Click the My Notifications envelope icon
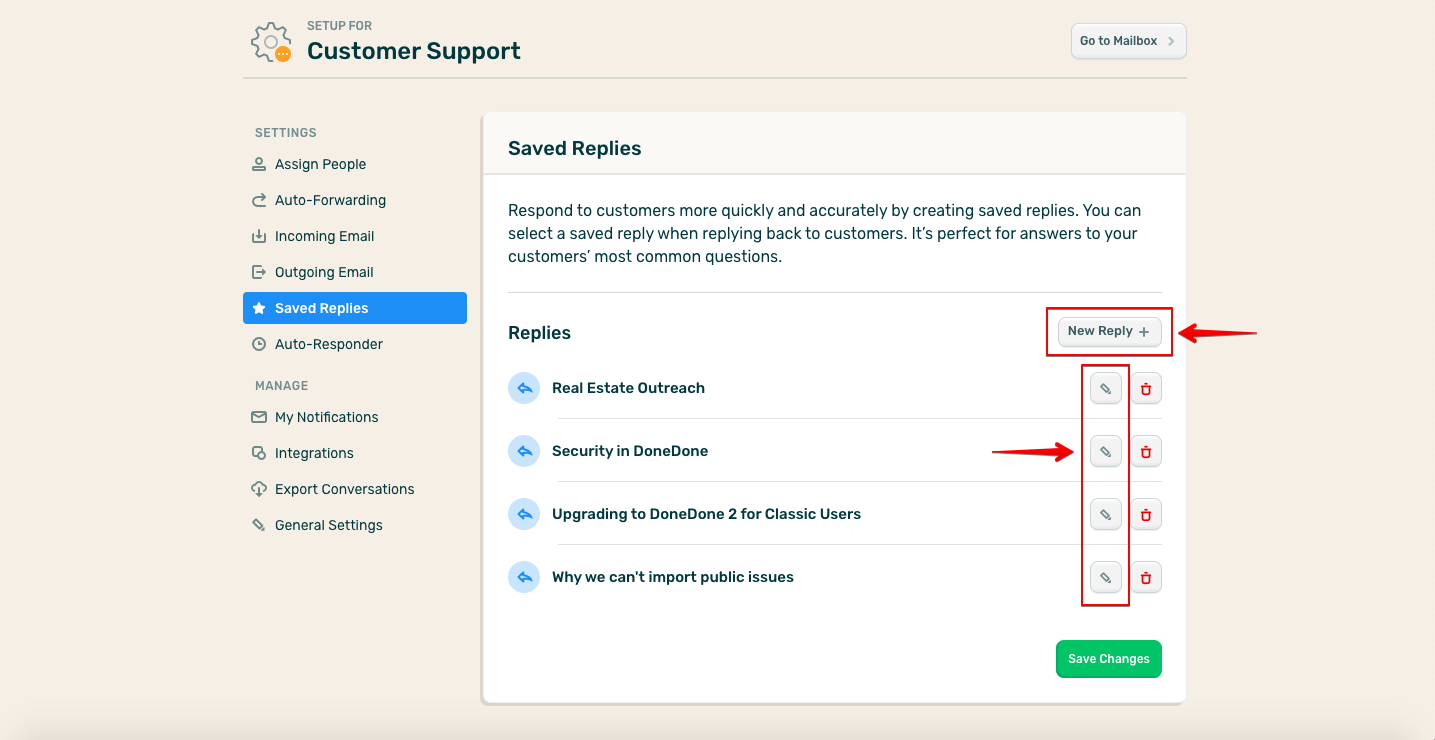 coord(259,417)
